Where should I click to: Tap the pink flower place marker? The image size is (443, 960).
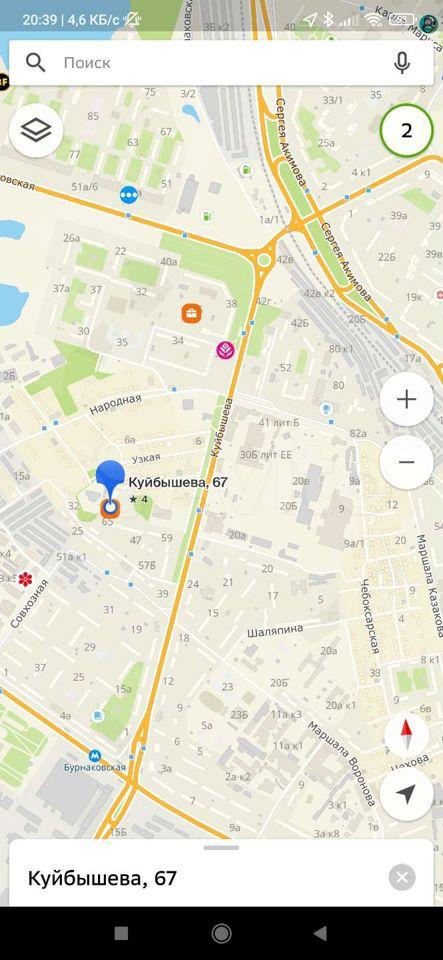(226, 350)
